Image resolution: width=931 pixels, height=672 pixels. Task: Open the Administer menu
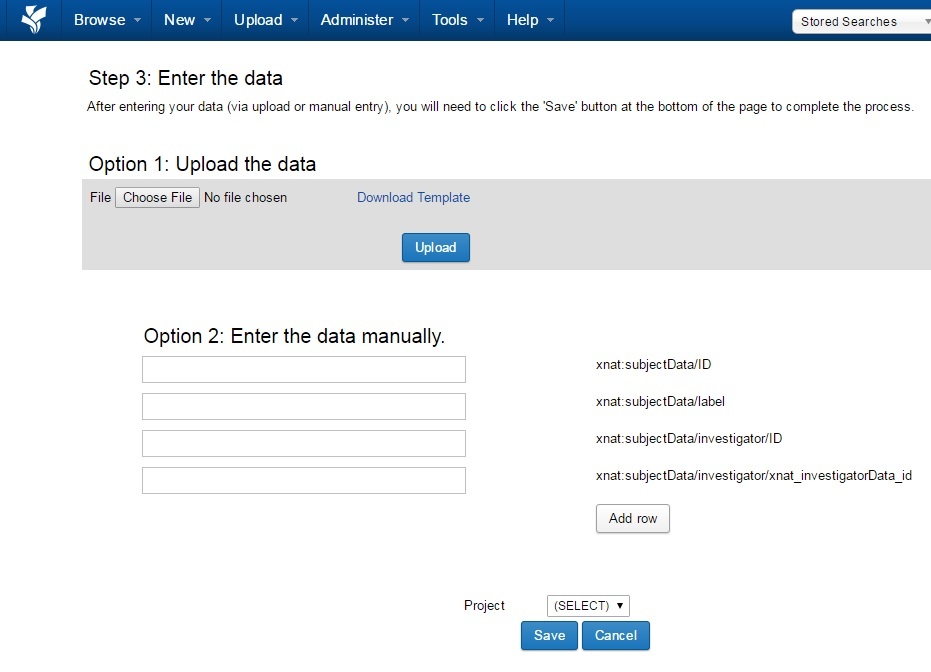click(355, 19)
